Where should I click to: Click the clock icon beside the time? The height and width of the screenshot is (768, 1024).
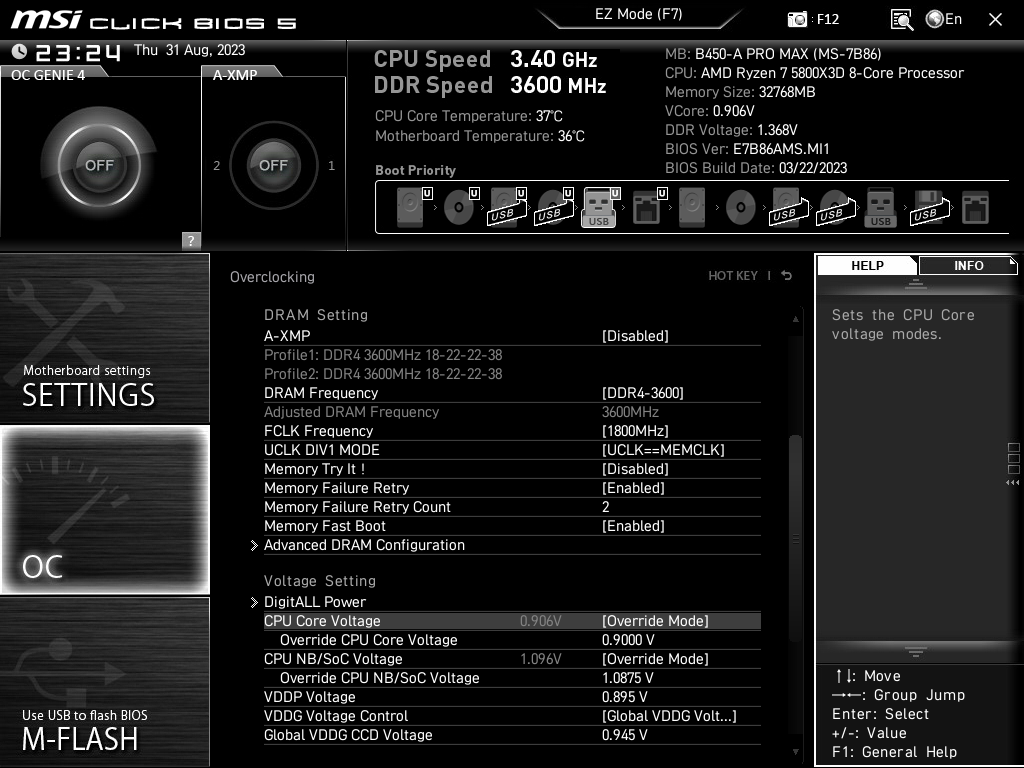point(20,52)
